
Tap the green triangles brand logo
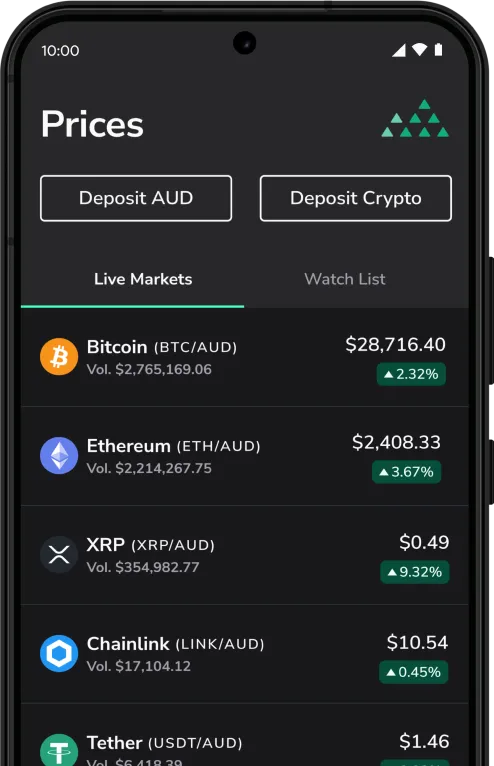point(415,118)
